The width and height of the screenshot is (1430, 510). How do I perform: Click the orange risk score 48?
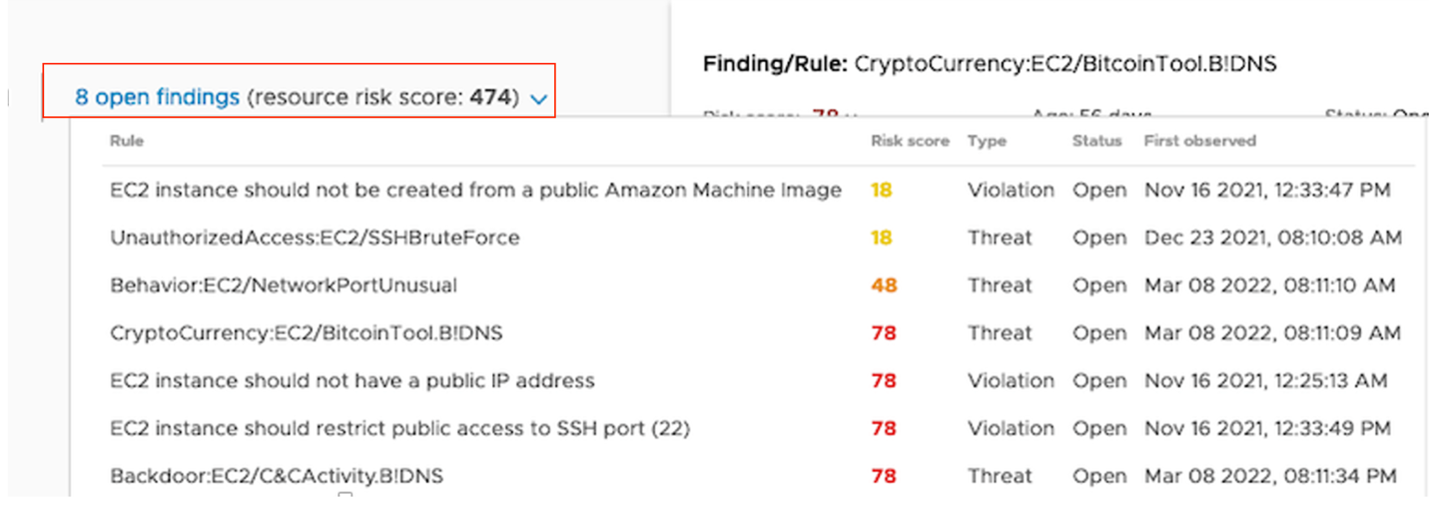tap(883, 285)
